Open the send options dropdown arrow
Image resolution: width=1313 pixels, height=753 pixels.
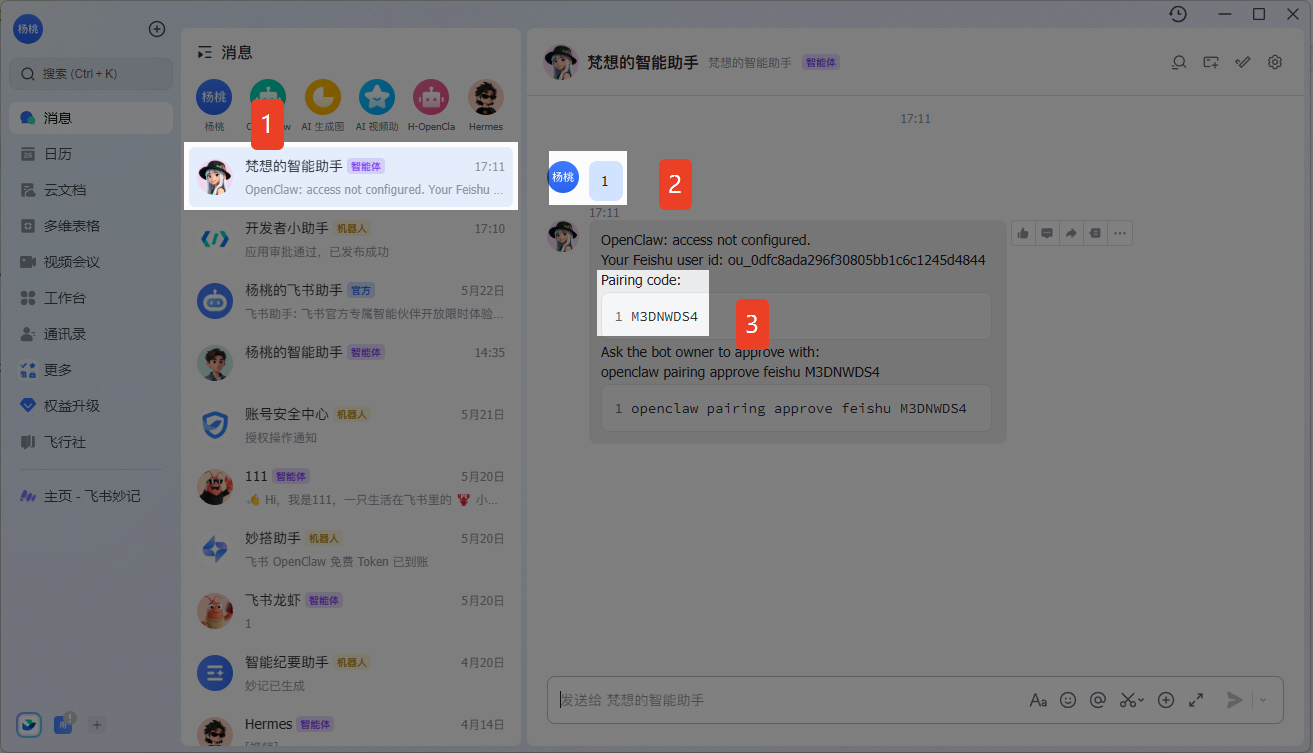pyautogui.click(x=1263, y=700)
